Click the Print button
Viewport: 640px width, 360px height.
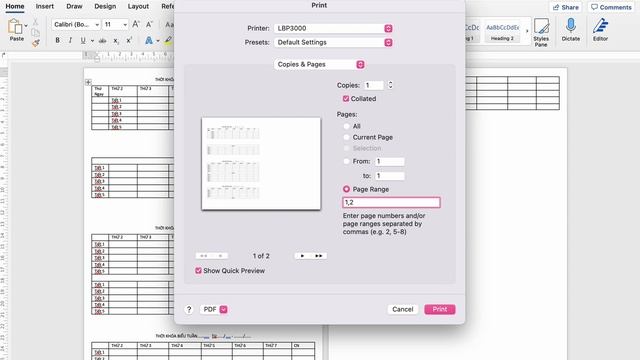(x=440, y=309)
